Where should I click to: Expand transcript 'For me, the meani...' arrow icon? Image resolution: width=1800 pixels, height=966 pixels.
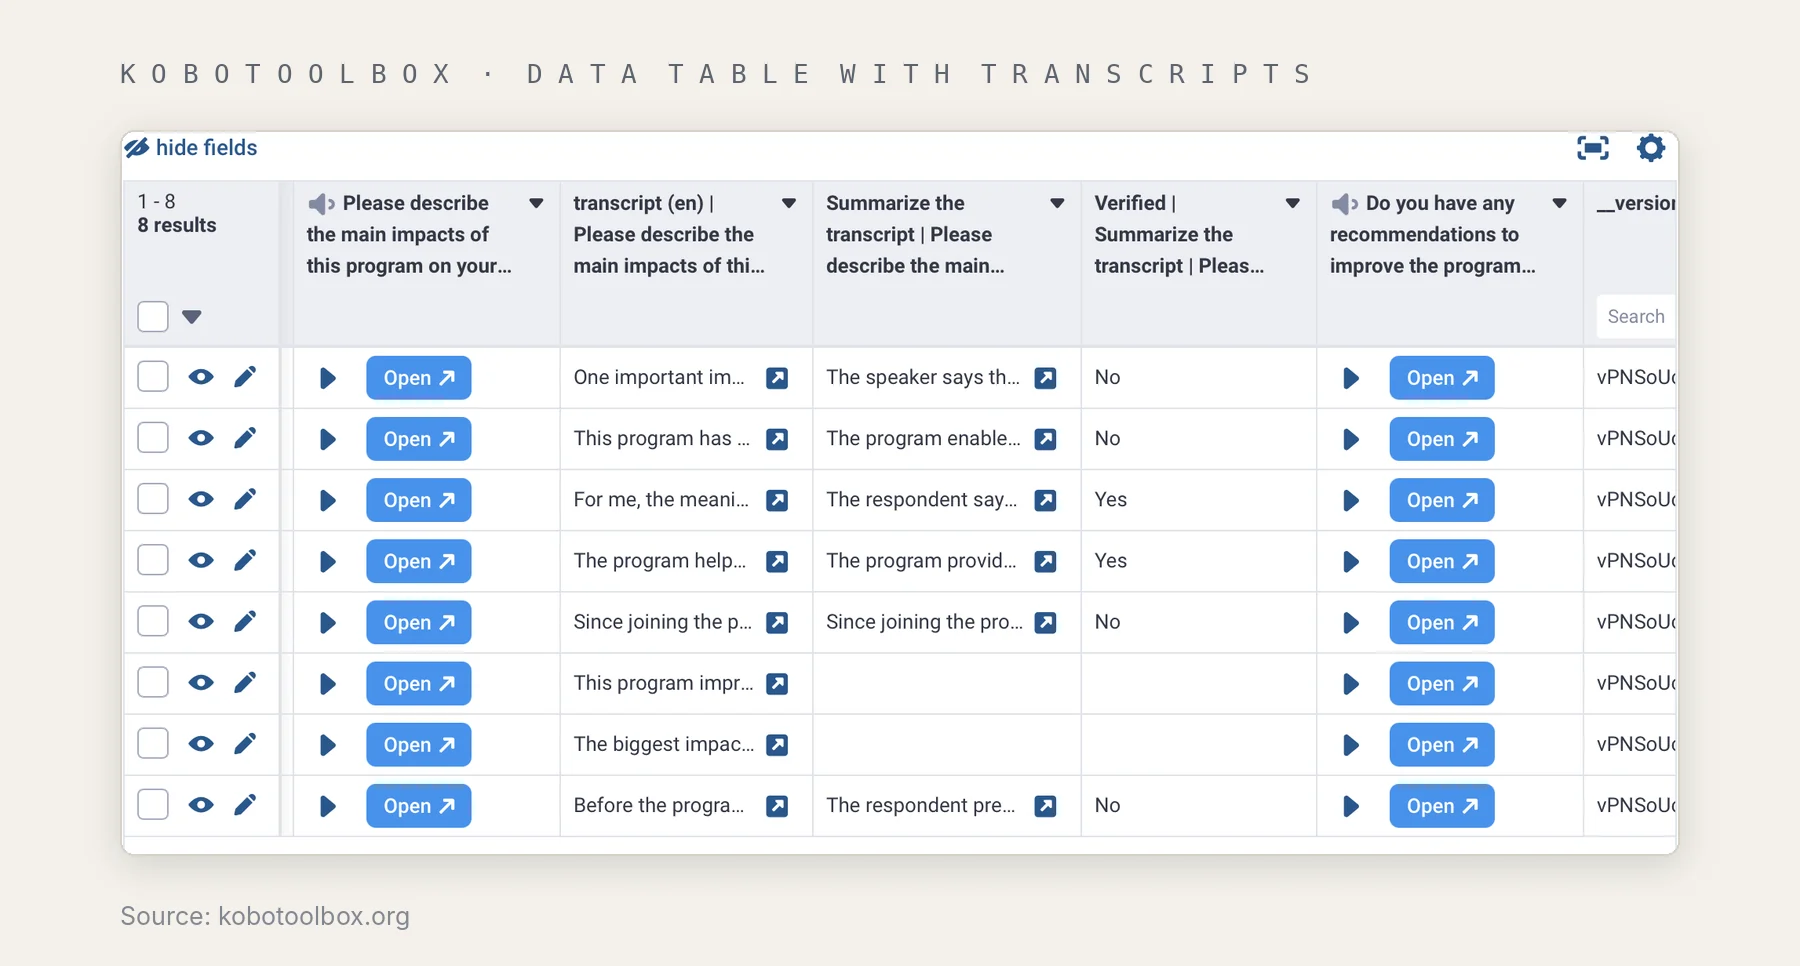(777, 500)
